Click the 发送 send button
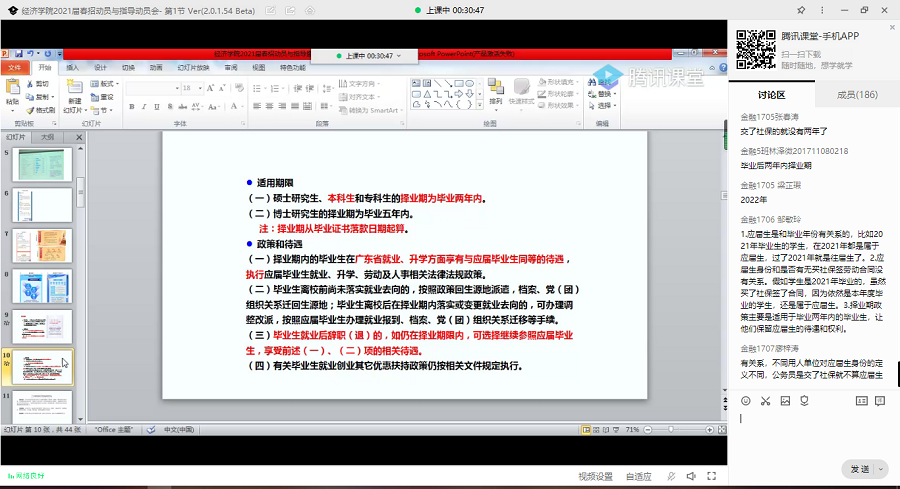Image resolution: width=900 pixels, height=489 pixels. 859,469
